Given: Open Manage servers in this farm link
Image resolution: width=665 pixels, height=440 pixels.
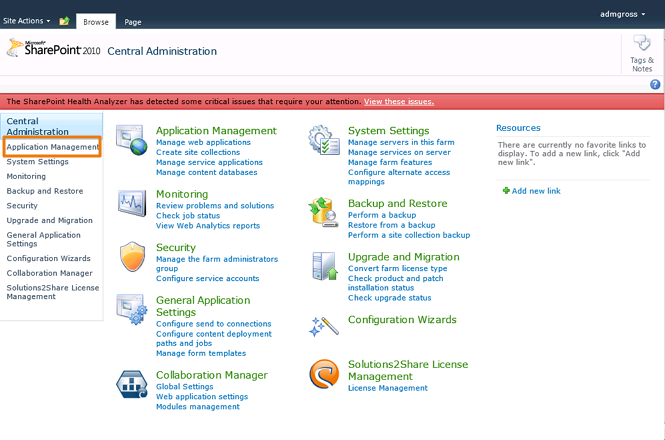Looking at the screenshot, I should (x=401, y=142).
